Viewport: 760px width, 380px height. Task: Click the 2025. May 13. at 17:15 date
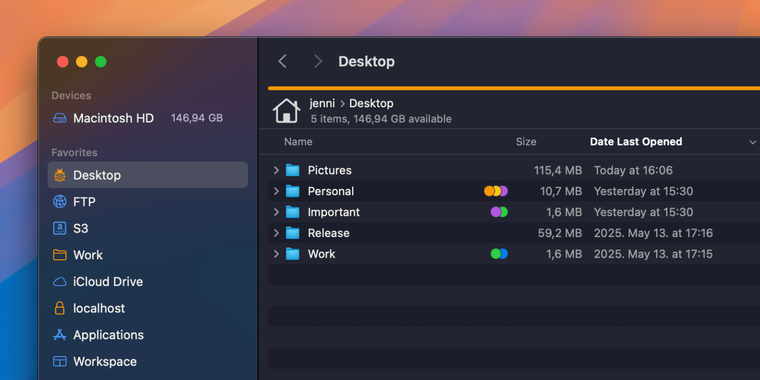coord(653,254)
